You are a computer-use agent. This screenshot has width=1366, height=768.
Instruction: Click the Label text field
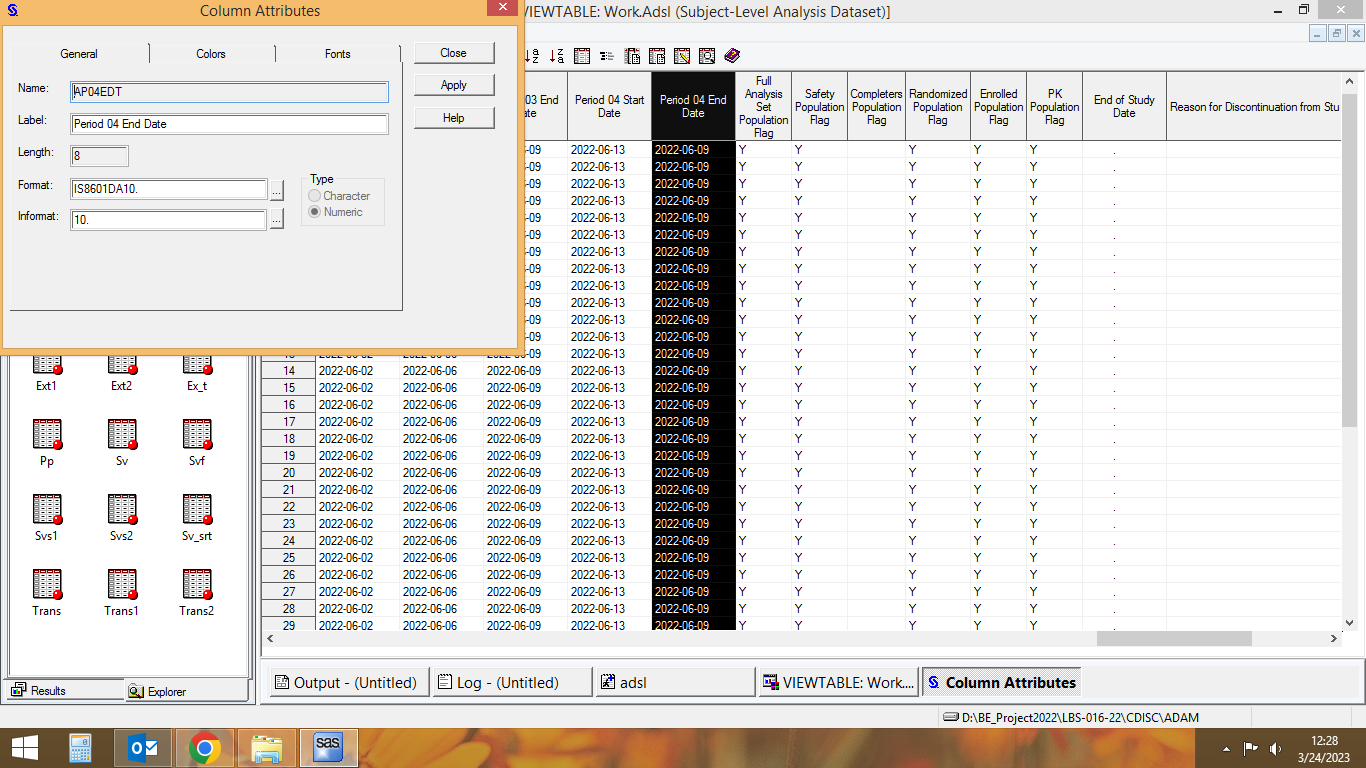pyautogui.click(x=230, y=125)
